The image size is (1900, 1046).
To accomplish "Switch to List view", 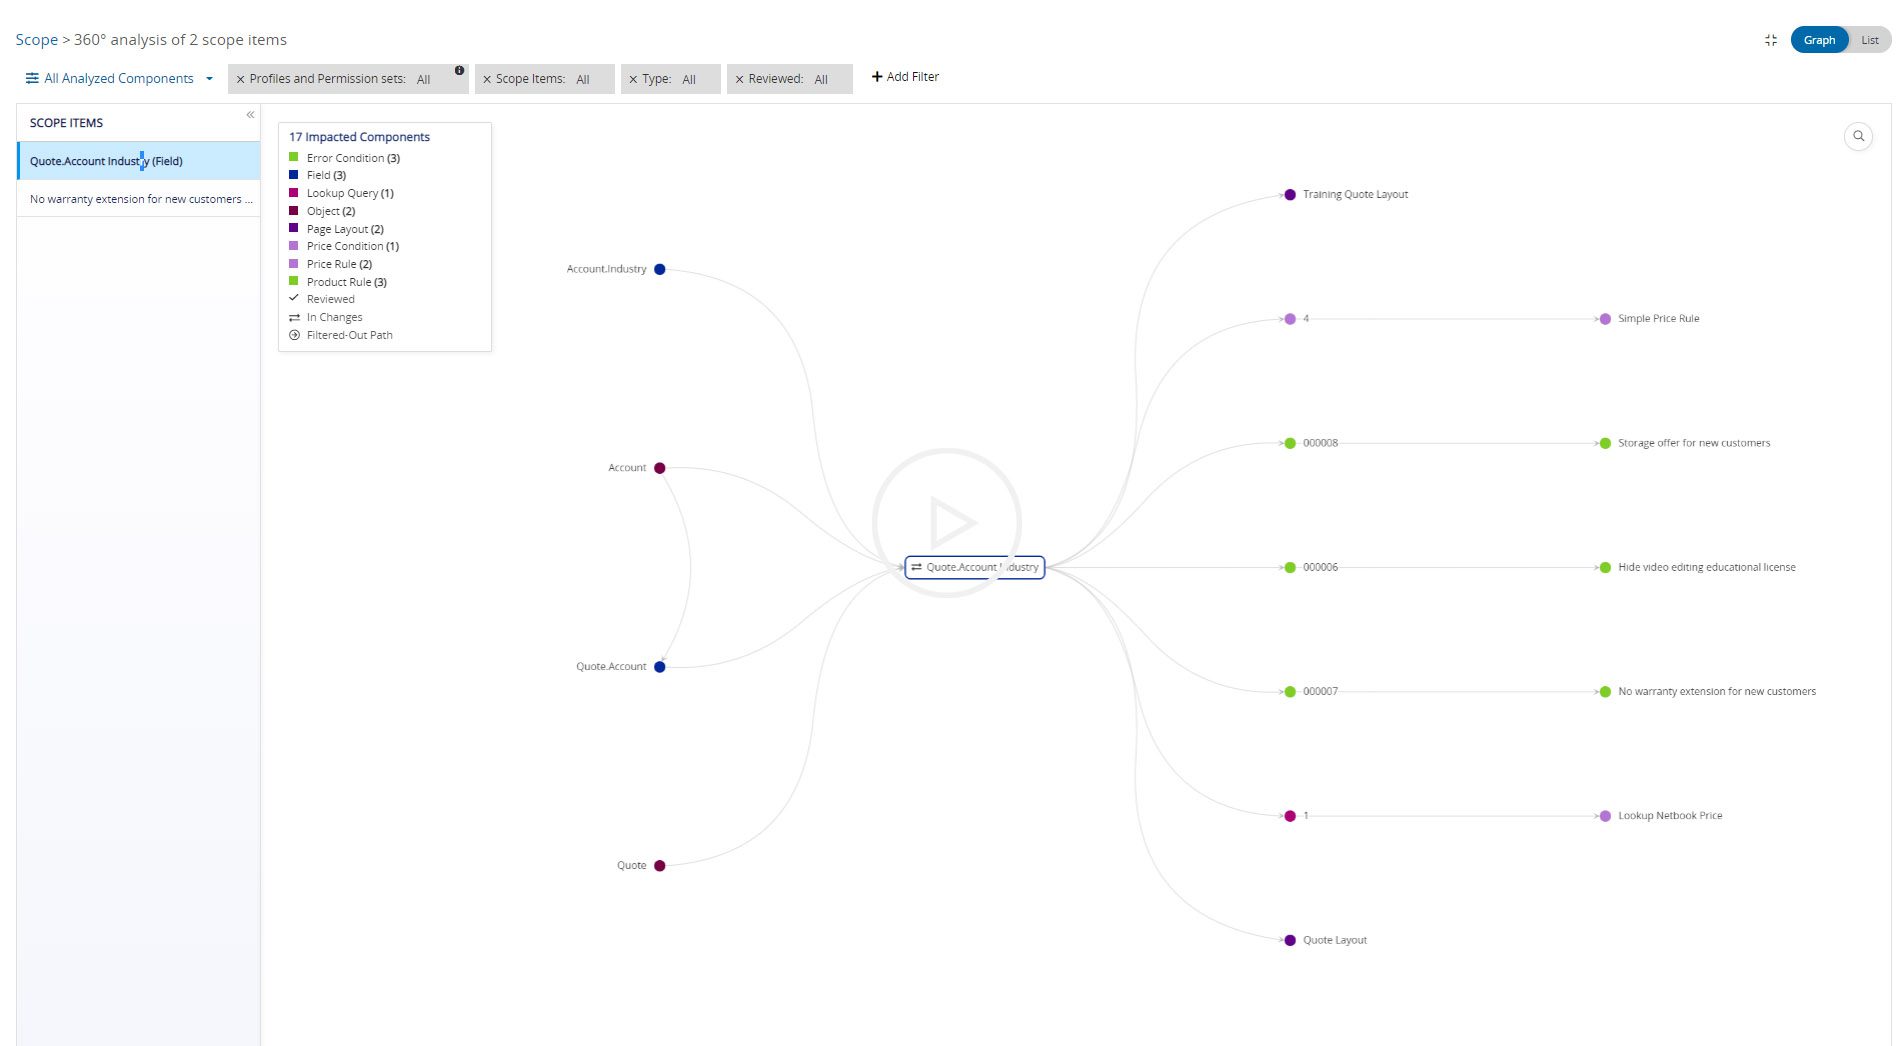I will coord(1869,40).
